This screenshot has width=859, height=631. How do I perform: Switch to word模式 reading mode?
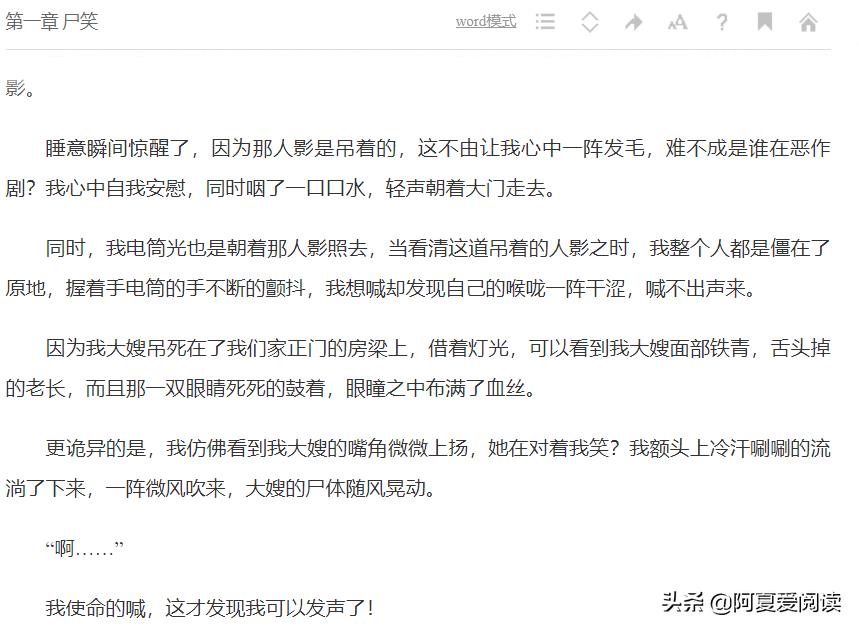[x=486, y=21]
